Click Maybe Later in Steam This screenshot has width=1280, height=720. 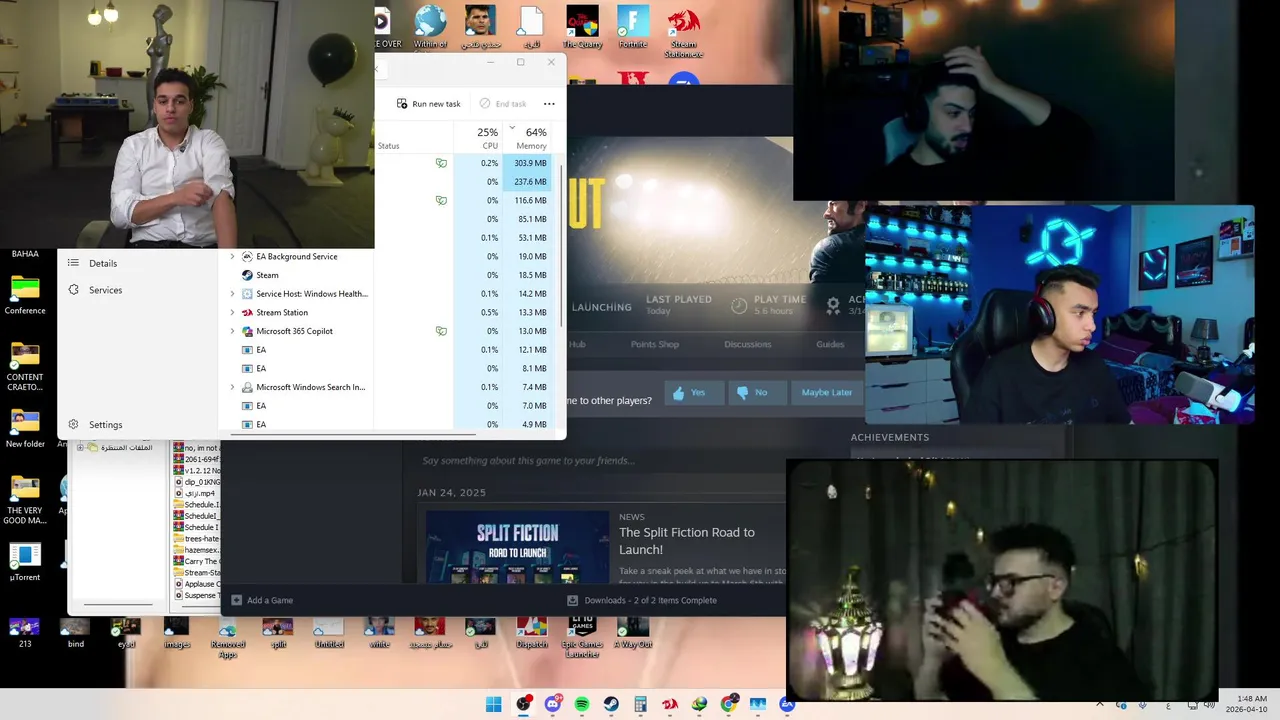(826, 393)
